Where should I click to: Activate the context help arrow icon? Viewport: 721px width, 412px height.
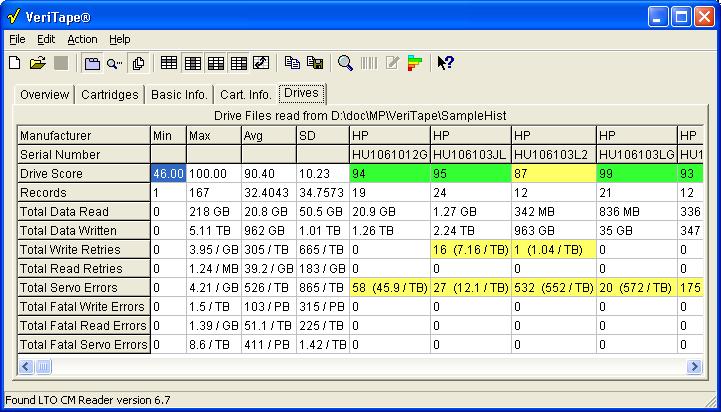click(445, 63)
